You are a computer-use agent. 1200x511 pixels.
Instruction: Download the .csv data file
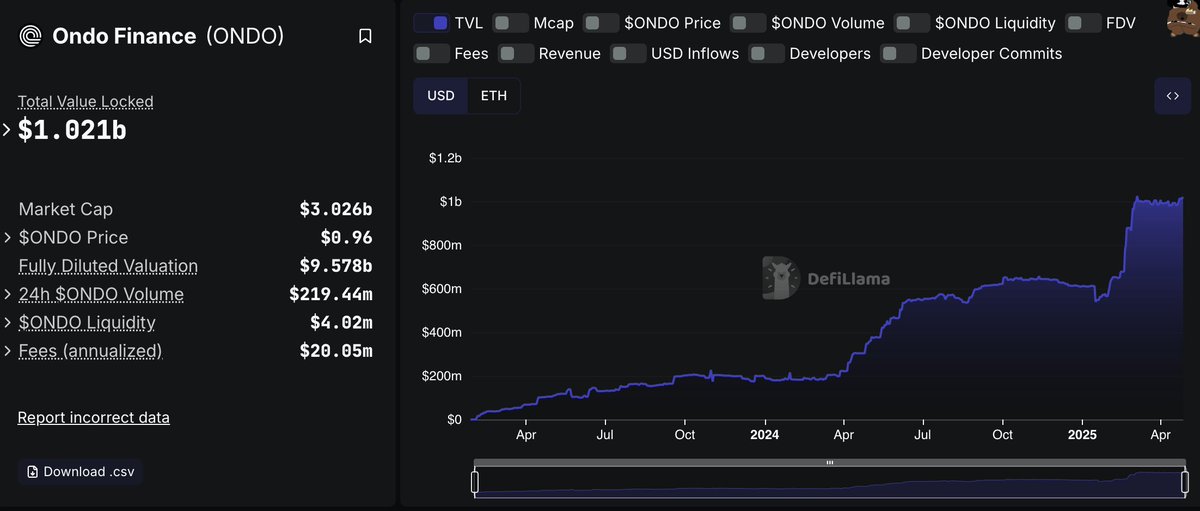(x=80, y=471)
